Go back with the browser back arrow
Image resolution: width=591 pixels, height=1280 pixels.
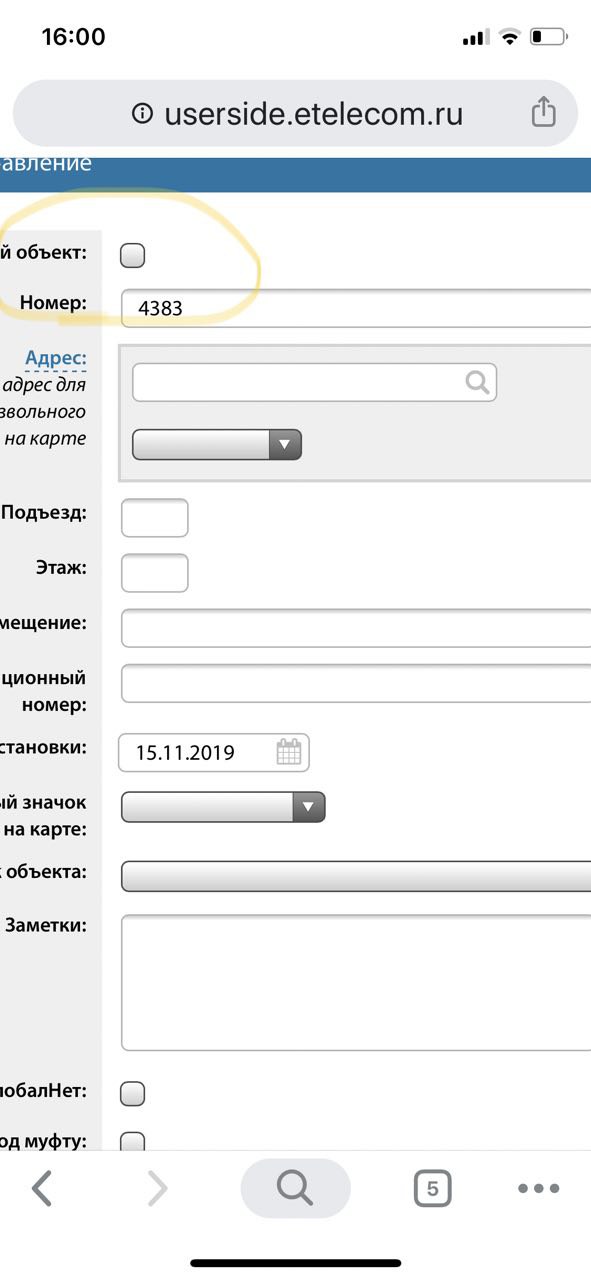[x=41, y=1188]
